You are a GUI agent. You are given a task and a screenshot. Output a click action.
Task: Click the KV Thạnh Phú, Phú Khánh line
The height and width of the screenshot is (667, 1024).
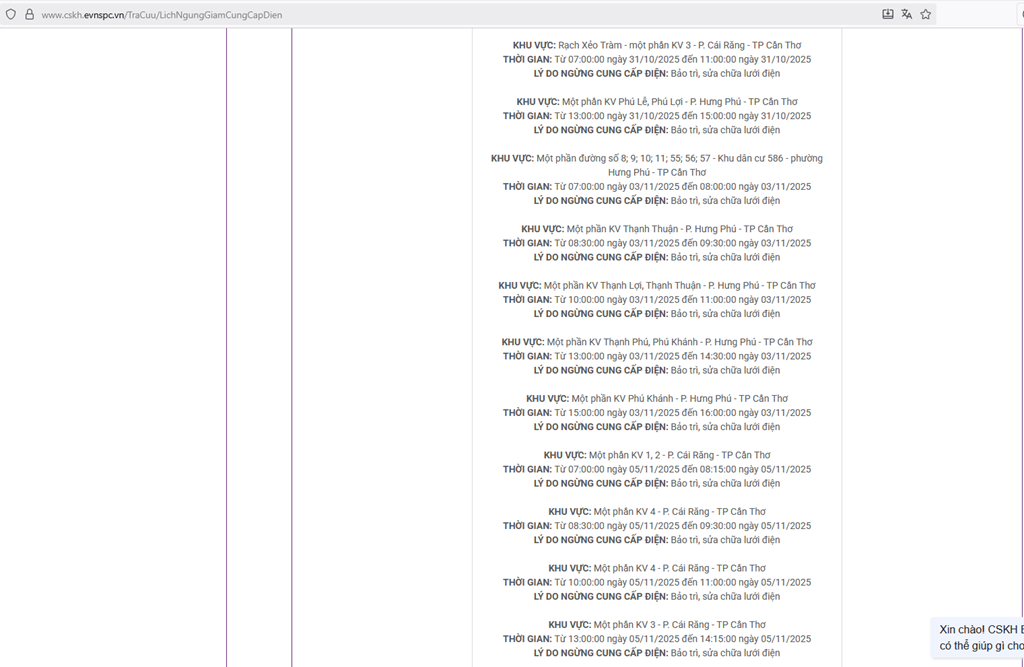(x=657, y=342)
